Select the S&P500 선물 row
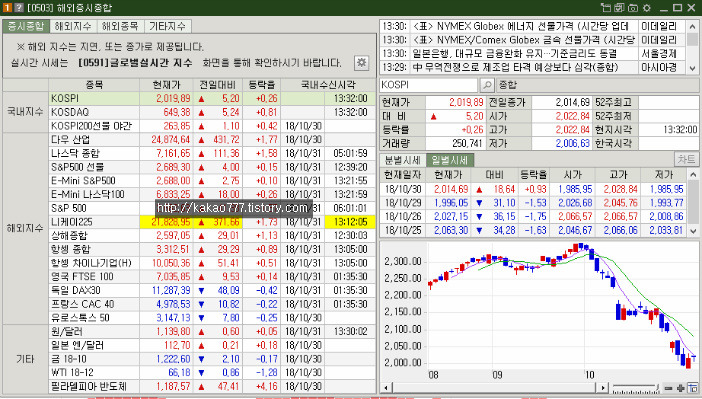 coord(212,167)
